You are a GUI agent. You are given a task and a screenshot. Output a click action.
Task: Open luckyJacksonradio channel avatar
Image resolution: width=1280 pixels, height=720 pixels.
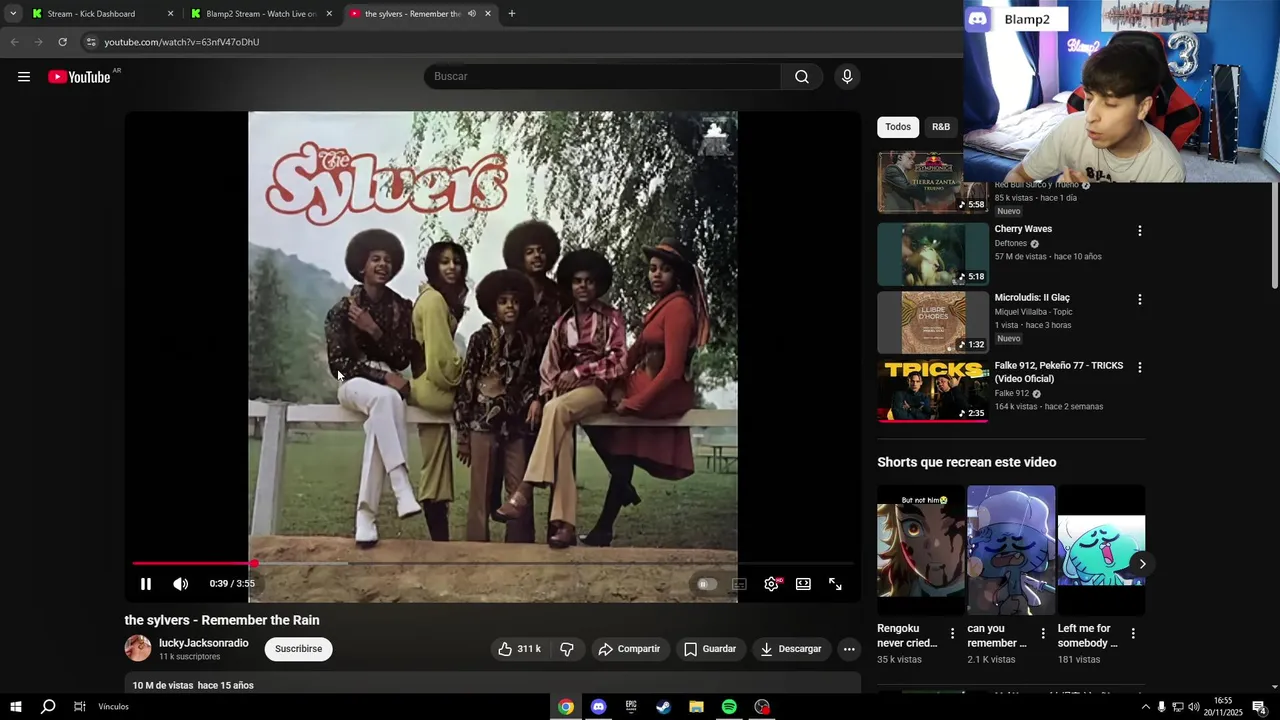coord(138,648)
